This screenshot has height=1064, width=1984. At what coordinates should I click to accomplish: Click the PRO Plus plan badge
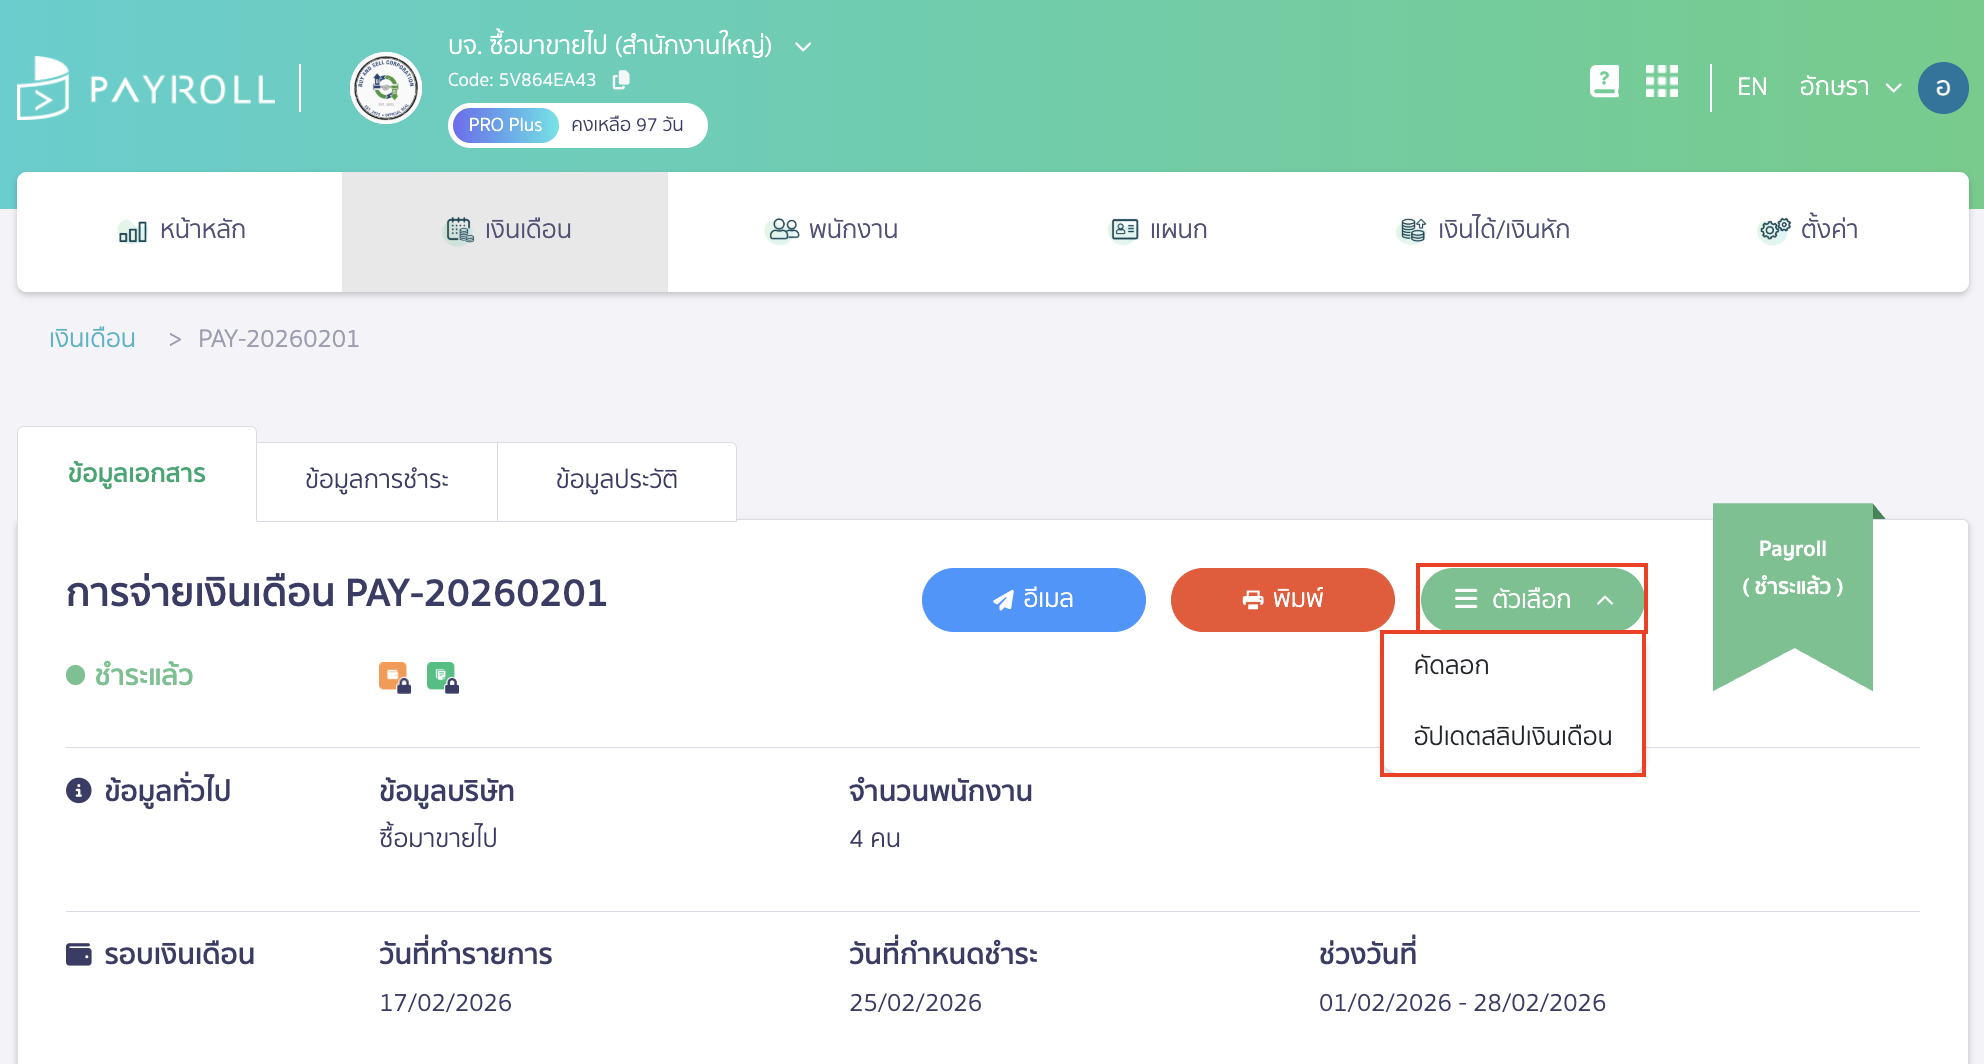tap(504, 124)
